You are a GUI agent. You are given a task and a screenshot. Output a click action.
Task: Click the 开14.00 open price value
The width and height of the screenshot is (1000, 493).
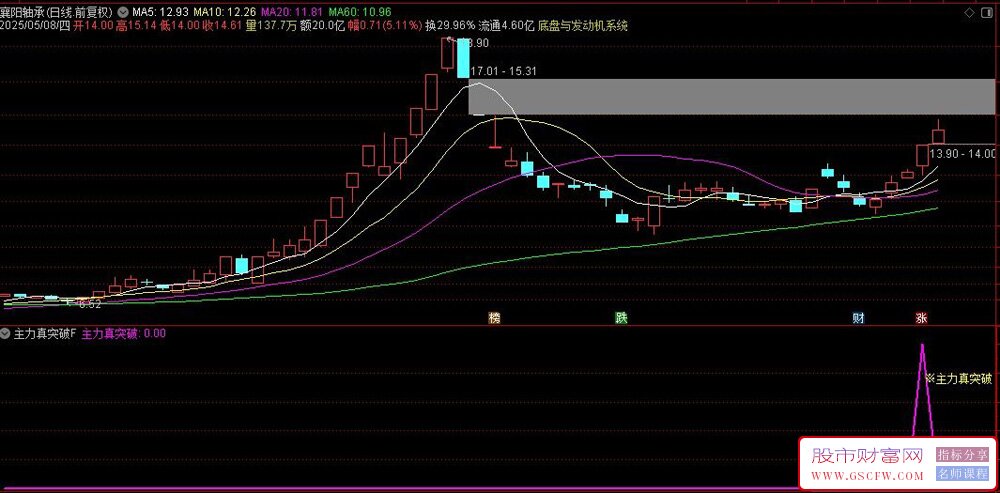click(94, 26)
